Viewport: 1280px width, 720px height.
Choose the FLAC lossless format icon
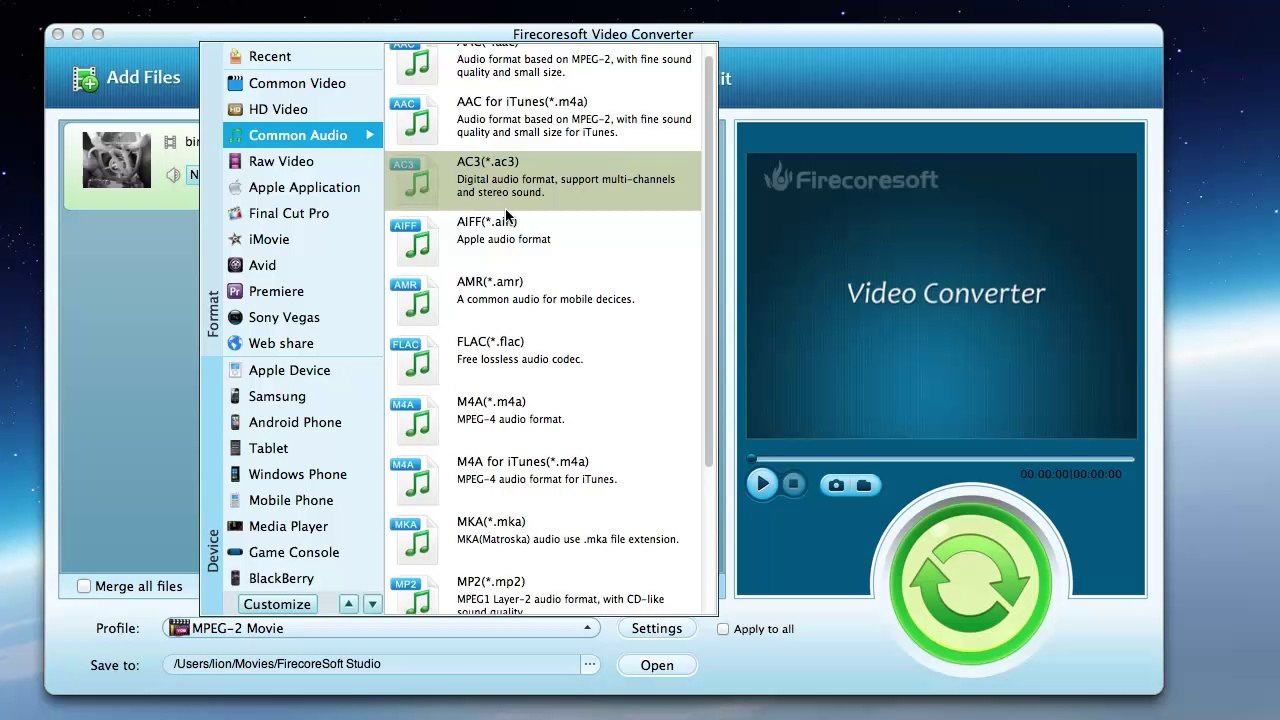click(x=414, y=360)
